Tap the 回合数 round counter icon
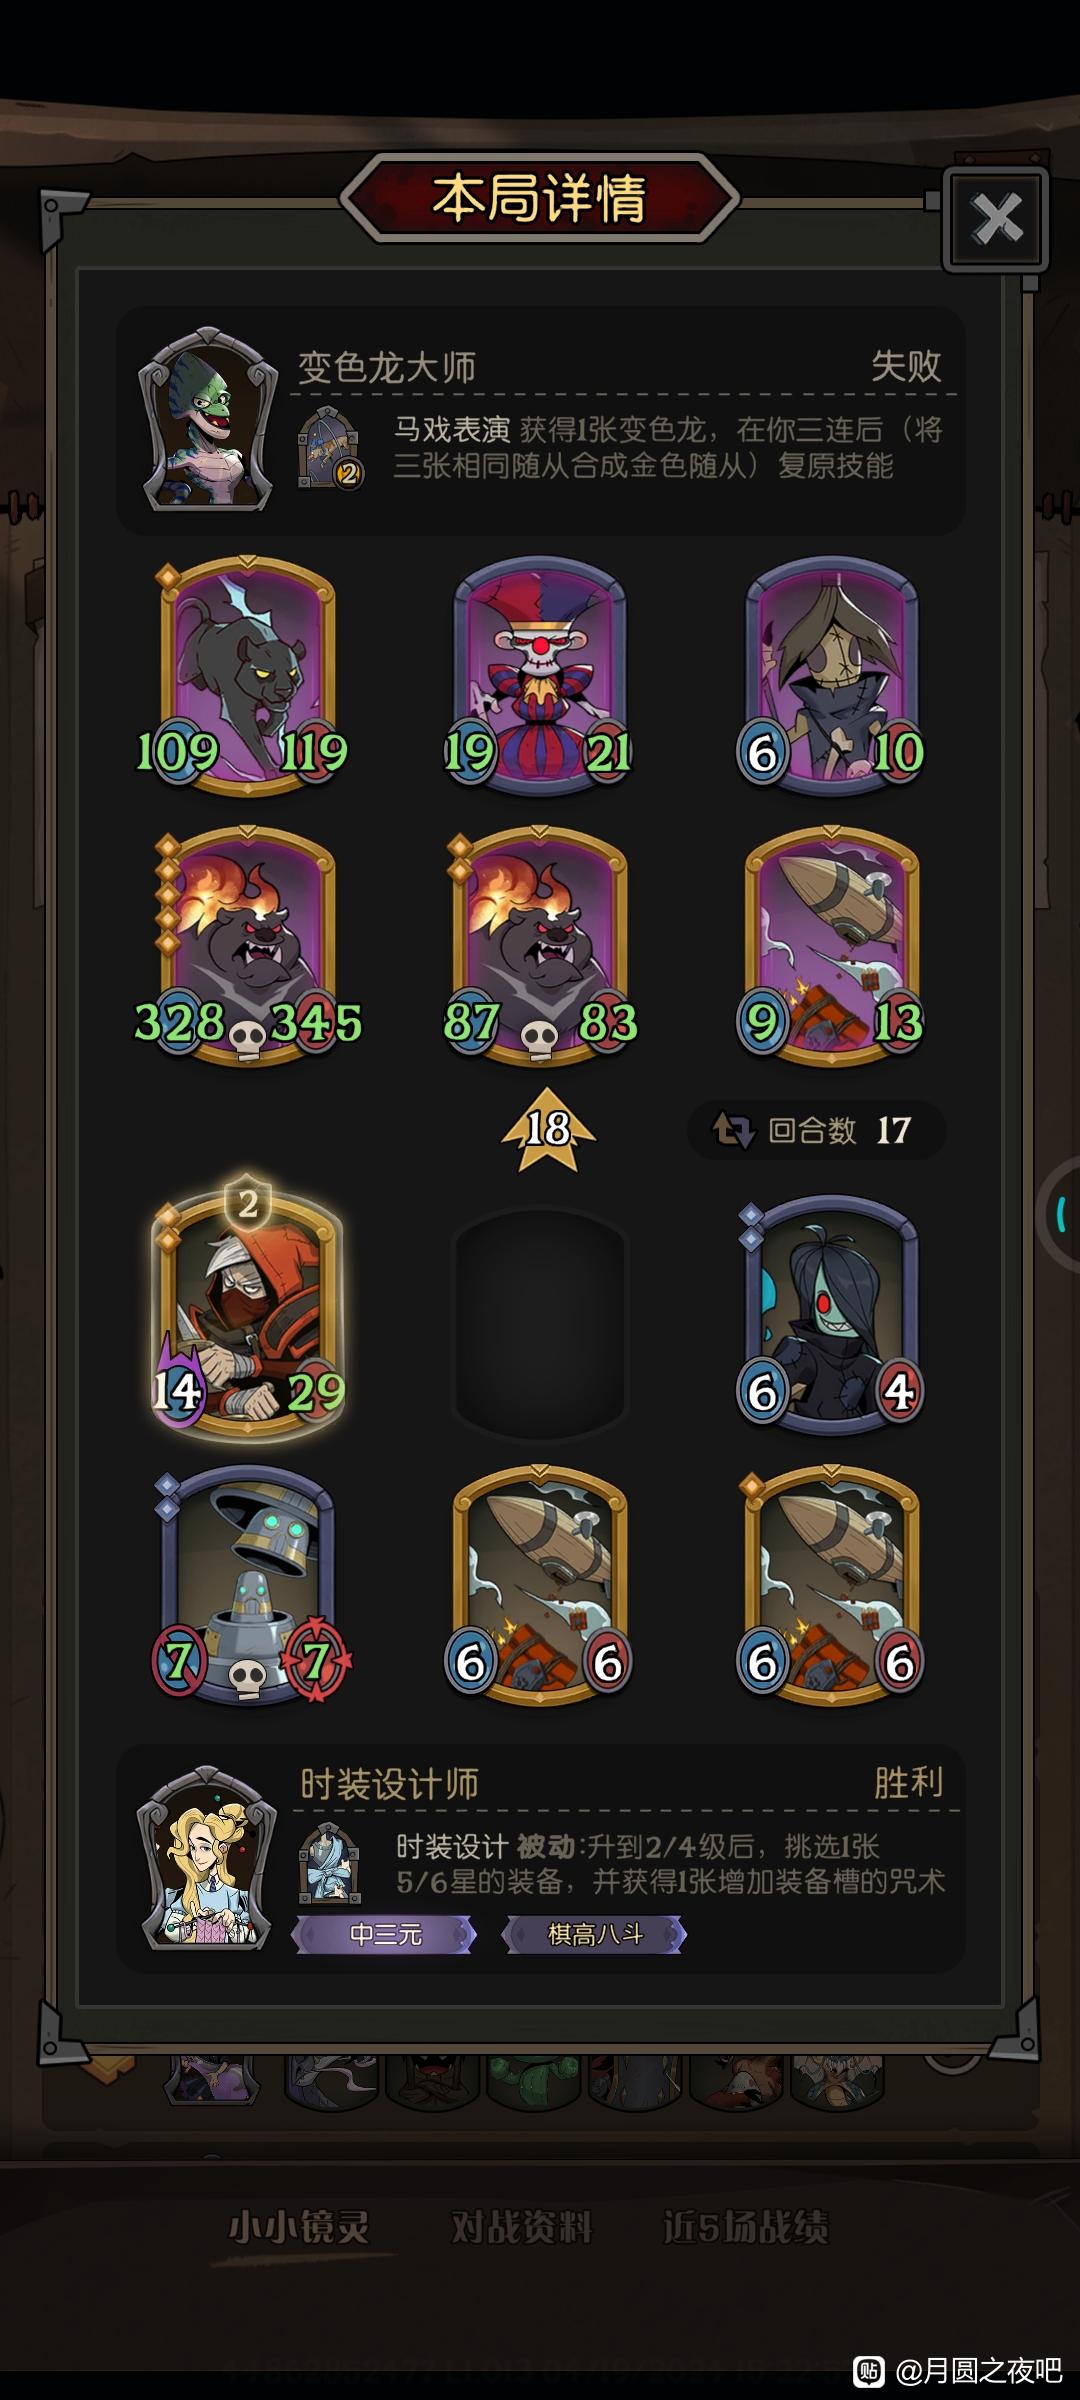Viewport: 1080px width, 2400px height. (x=733, y=1130)
